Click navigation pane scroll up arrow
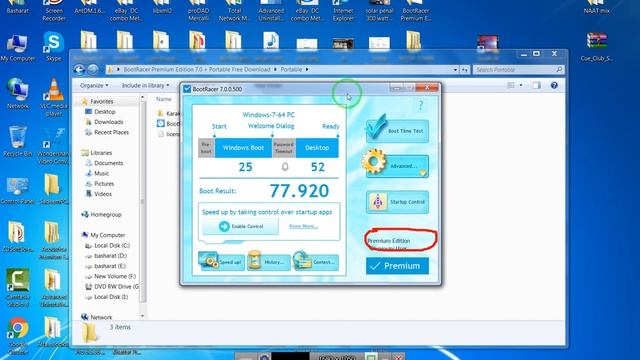Screen dimensions: 640x360 (x=142, y=98)
